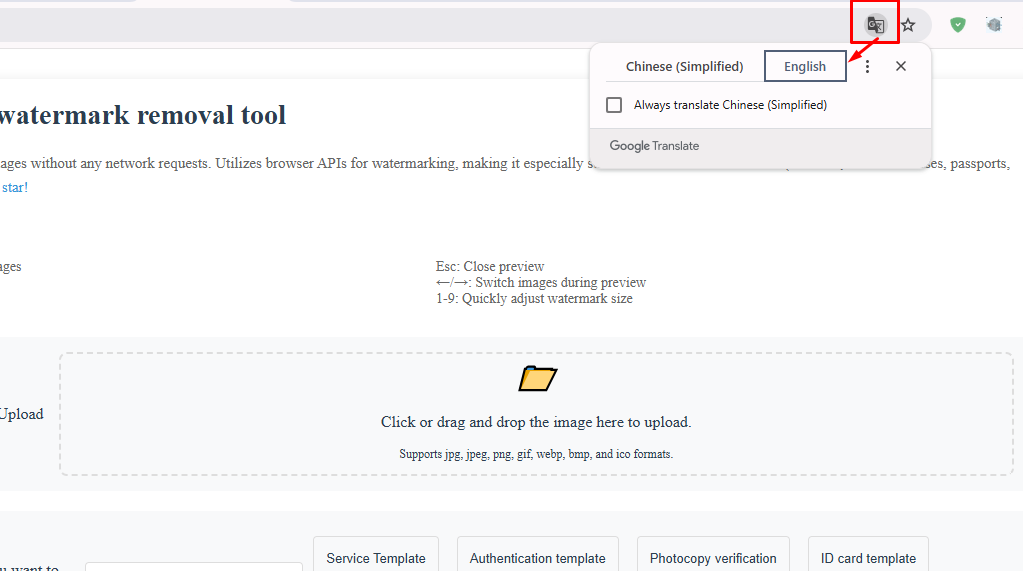Click the supported formats note under upload

click(536, 454)
